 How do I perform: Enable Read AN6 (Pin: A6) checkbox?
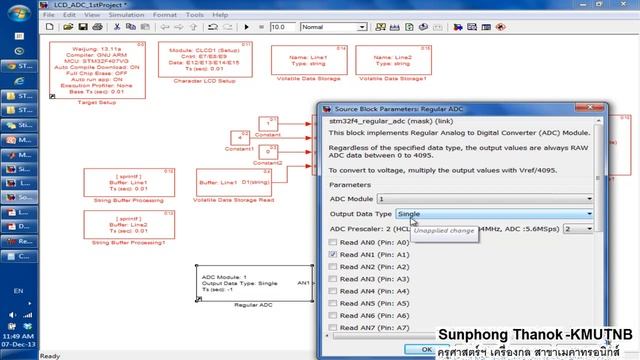[333, 316]
